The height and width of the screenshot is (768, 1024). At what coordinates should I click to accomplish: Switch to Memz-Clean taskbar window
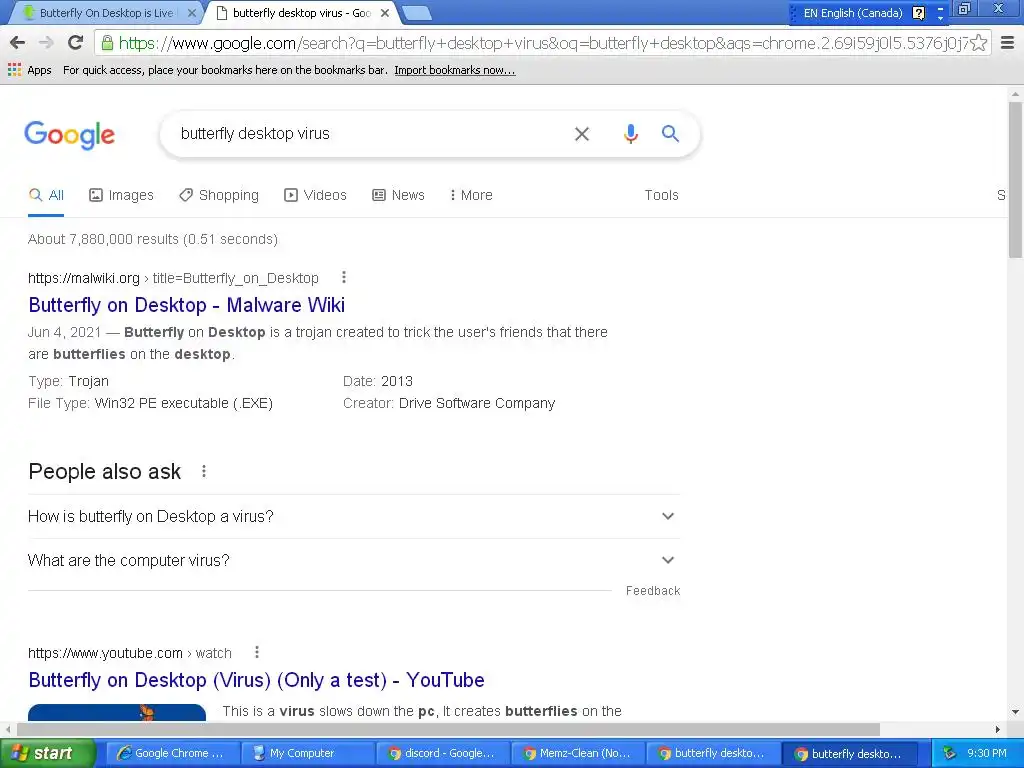click(577, 753)
